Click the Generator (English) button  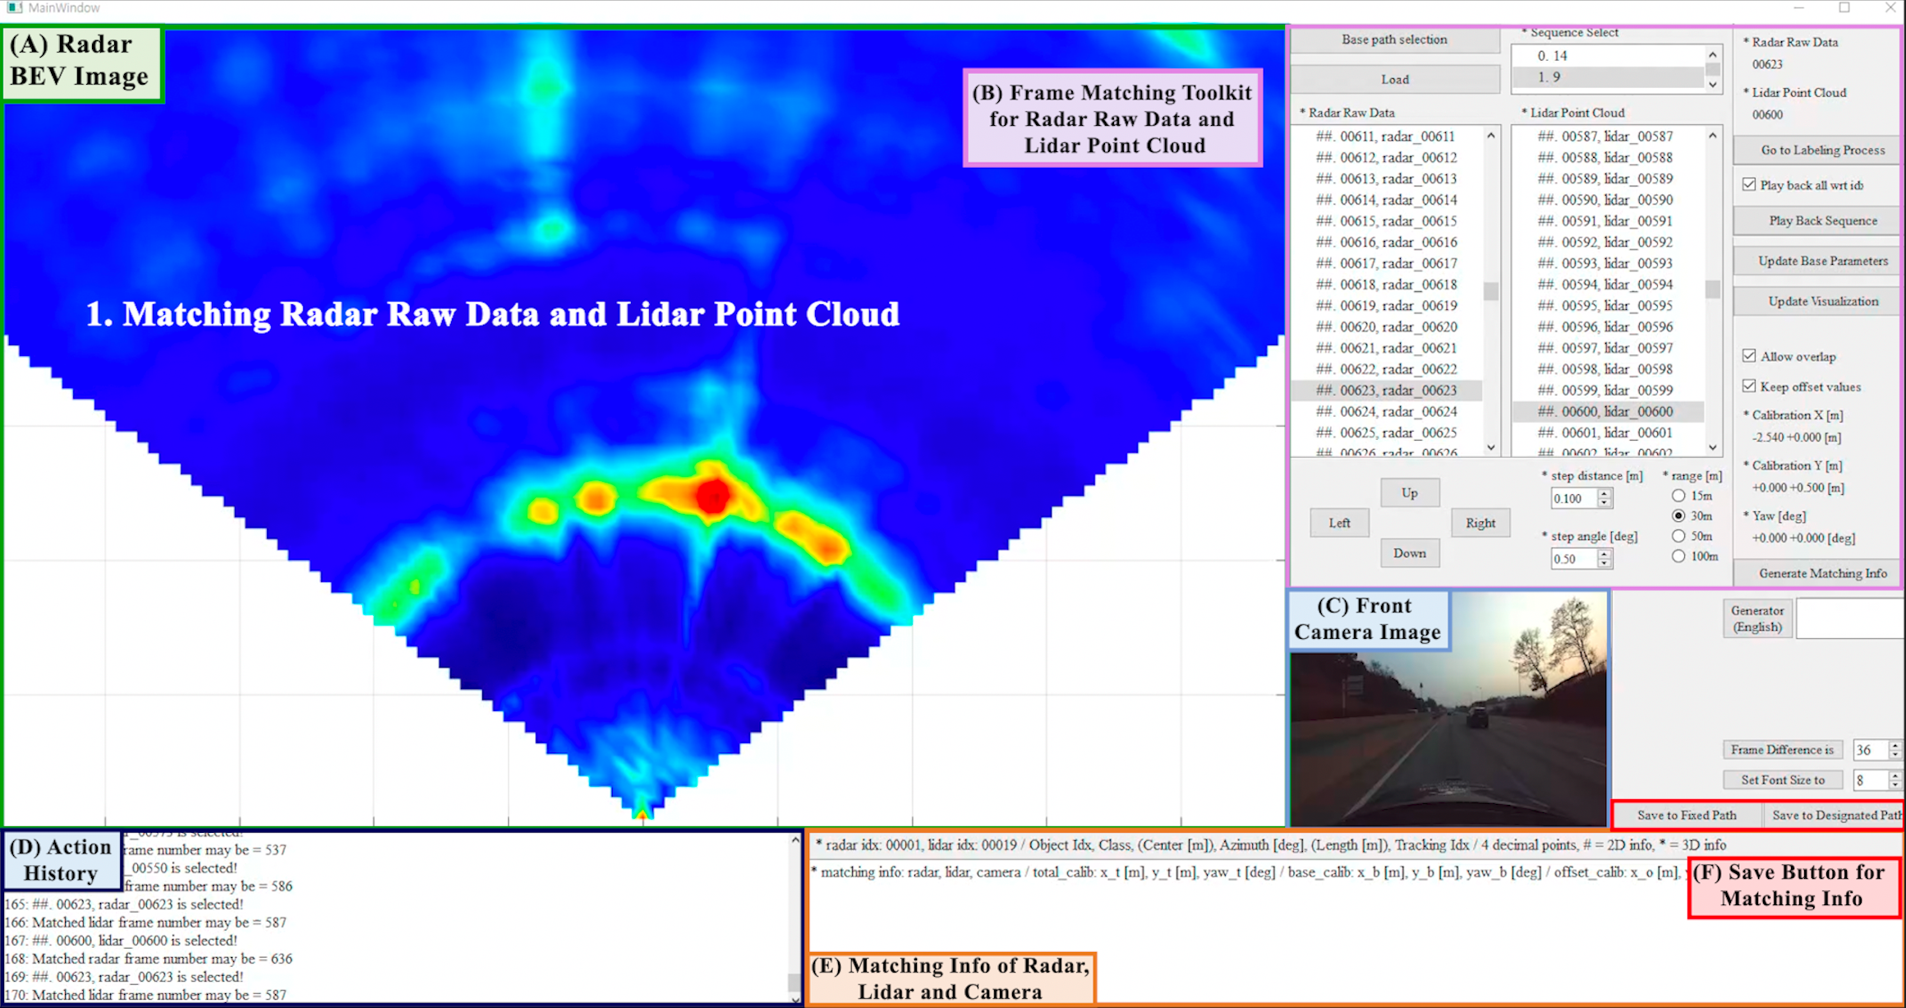point(1757,619)
